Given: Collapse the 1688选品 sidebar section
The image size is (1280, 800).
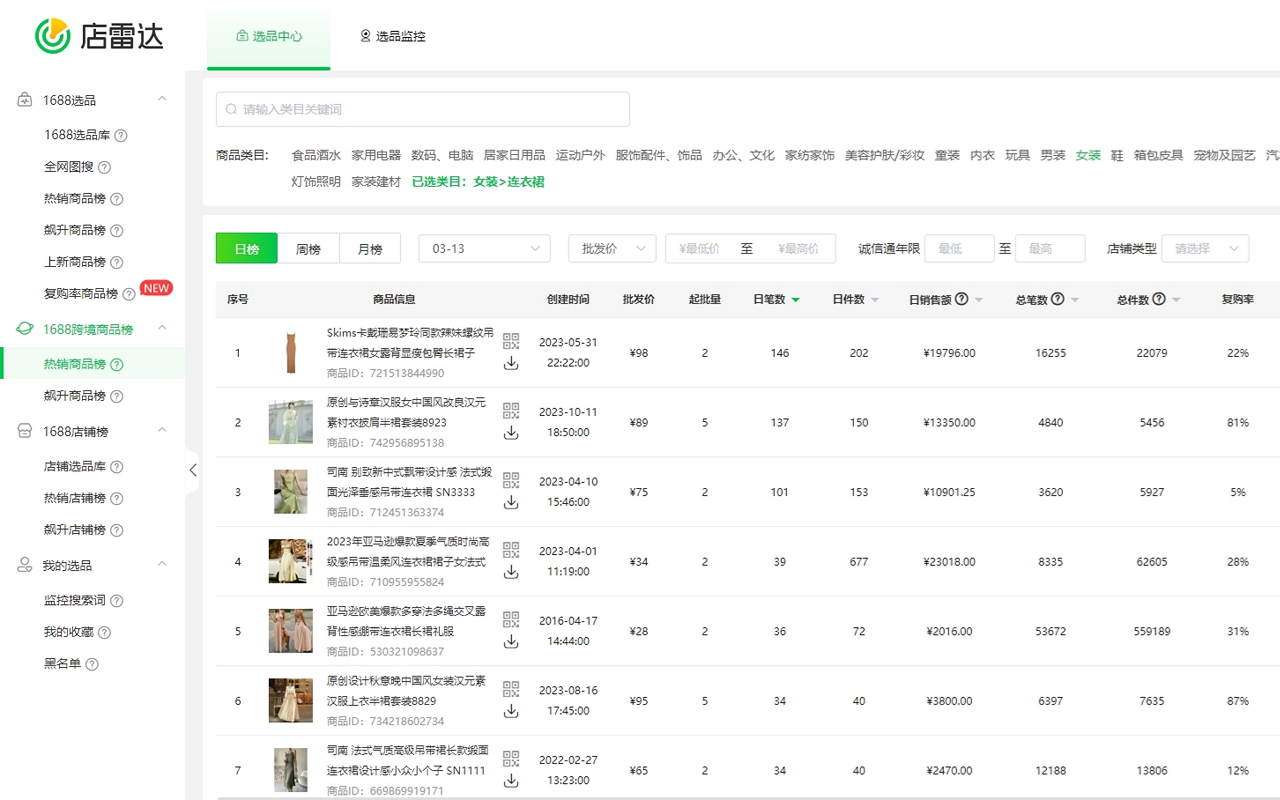Looking at the screenshot, I should [162, 99].
